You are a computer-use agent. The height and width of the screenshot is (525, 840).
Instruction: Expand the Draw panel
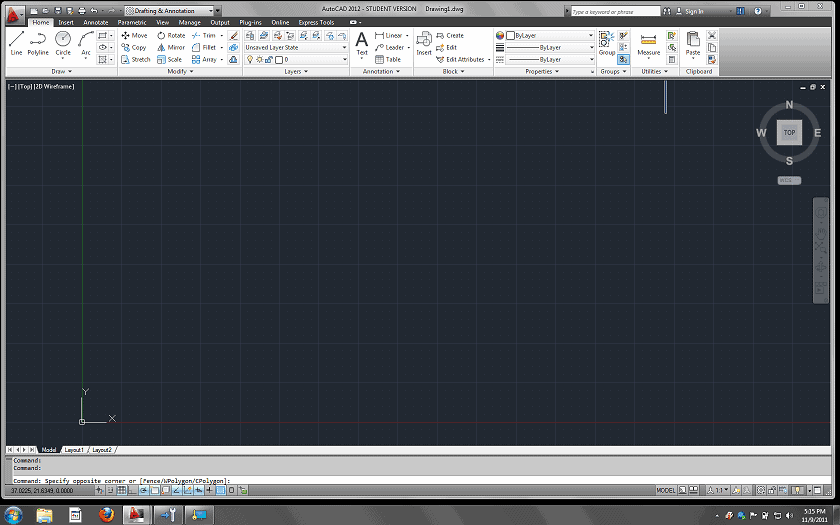pyautogui.click(x=61, y=72)
